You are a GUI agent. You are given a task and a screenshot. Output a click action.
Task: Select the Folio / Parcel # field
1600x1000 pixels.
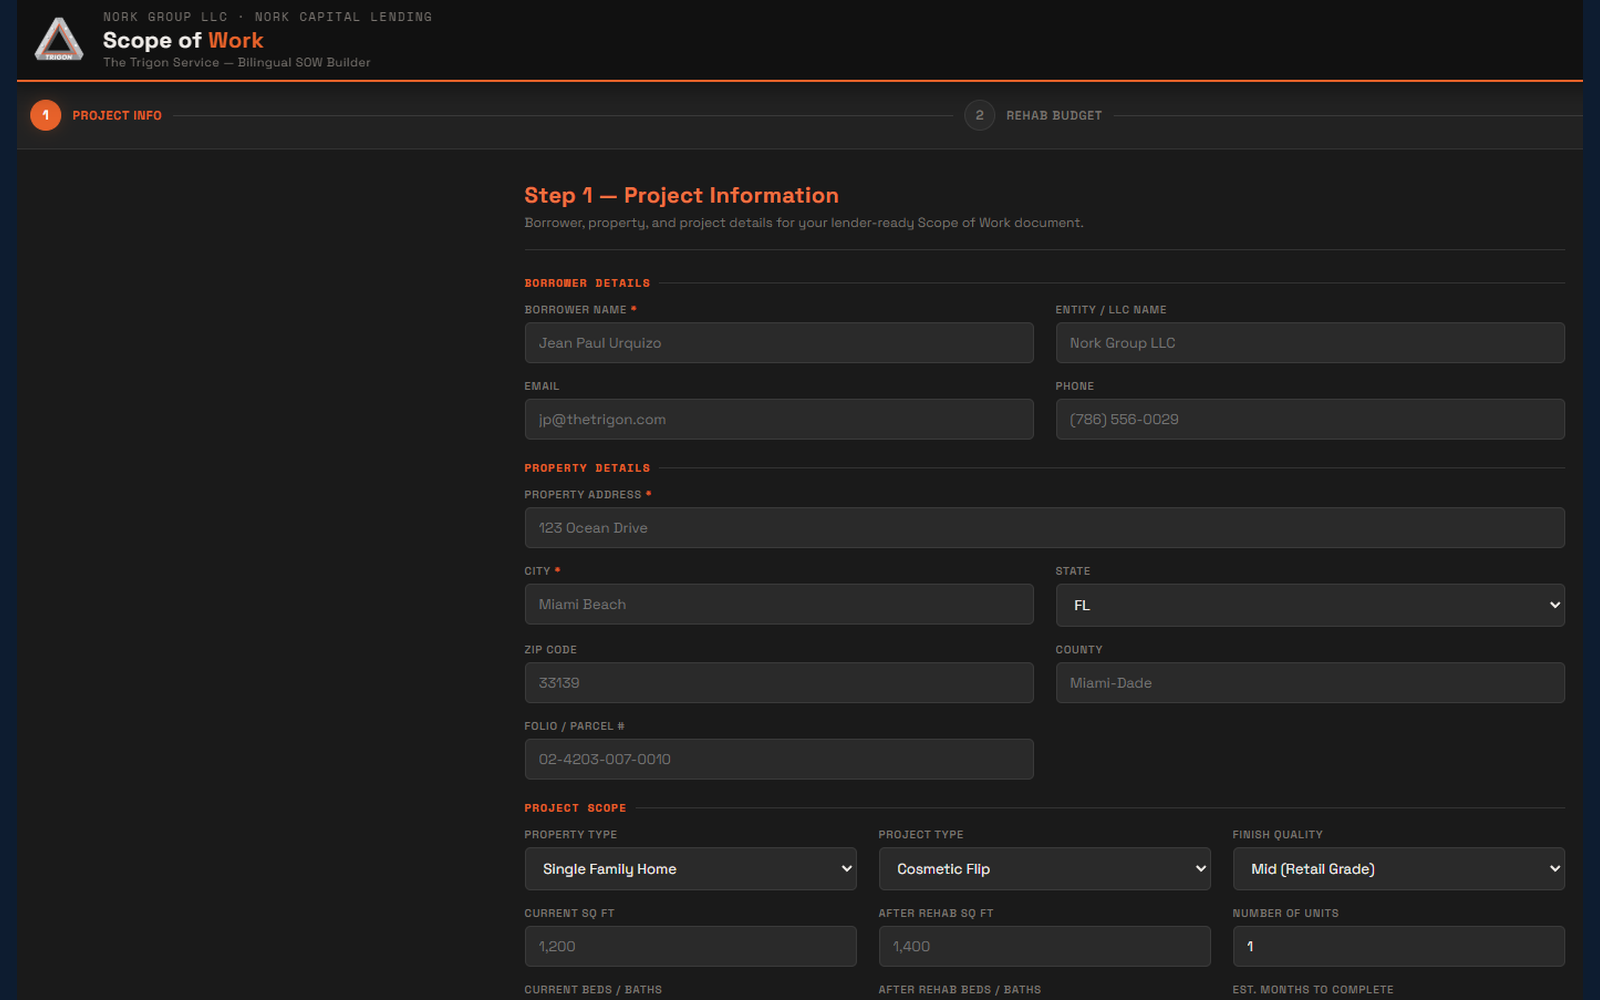779,759
